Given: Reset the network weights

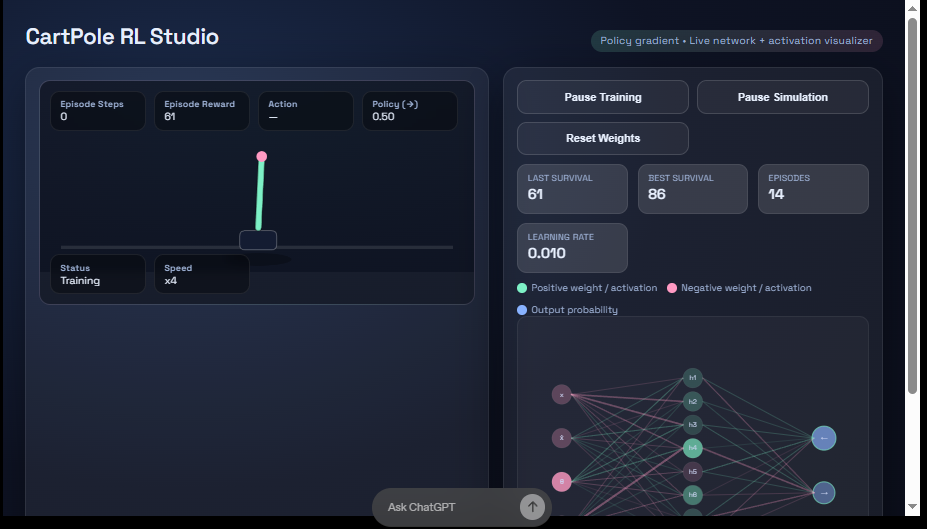Looking at the screenshot, I should point(602,138).
